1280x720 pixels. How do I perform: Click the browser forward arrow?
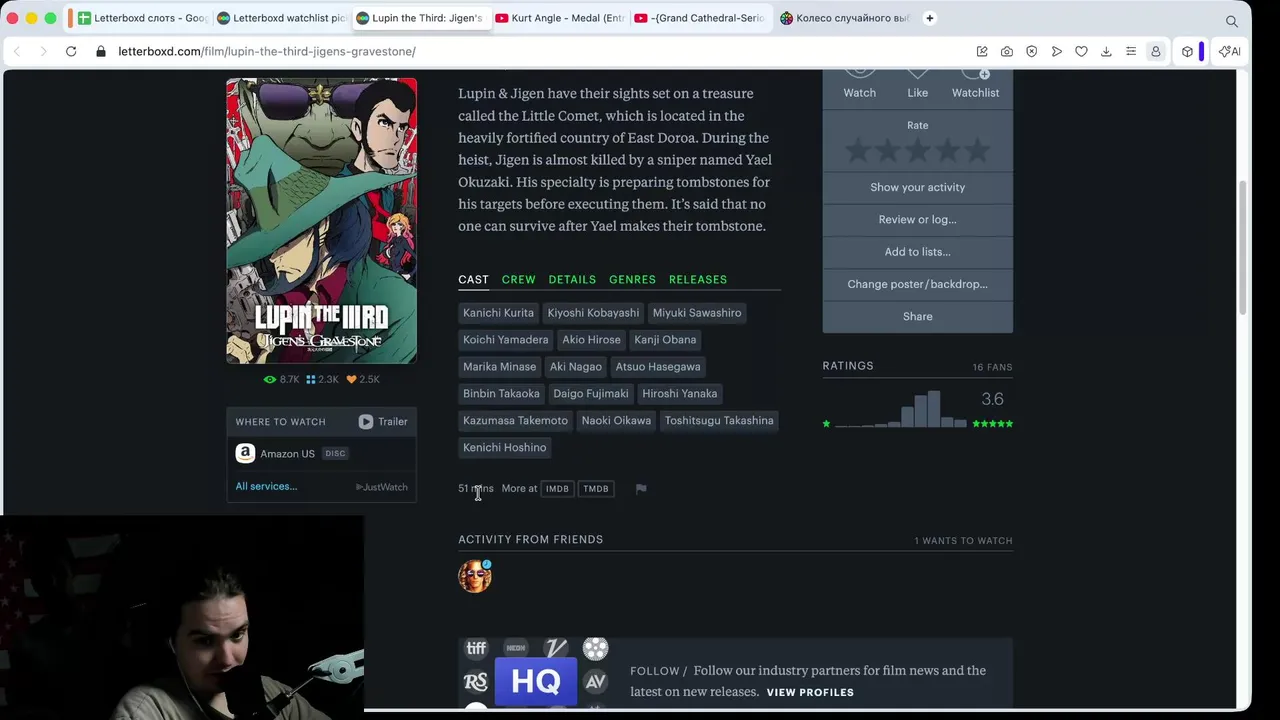pos(43,51)
